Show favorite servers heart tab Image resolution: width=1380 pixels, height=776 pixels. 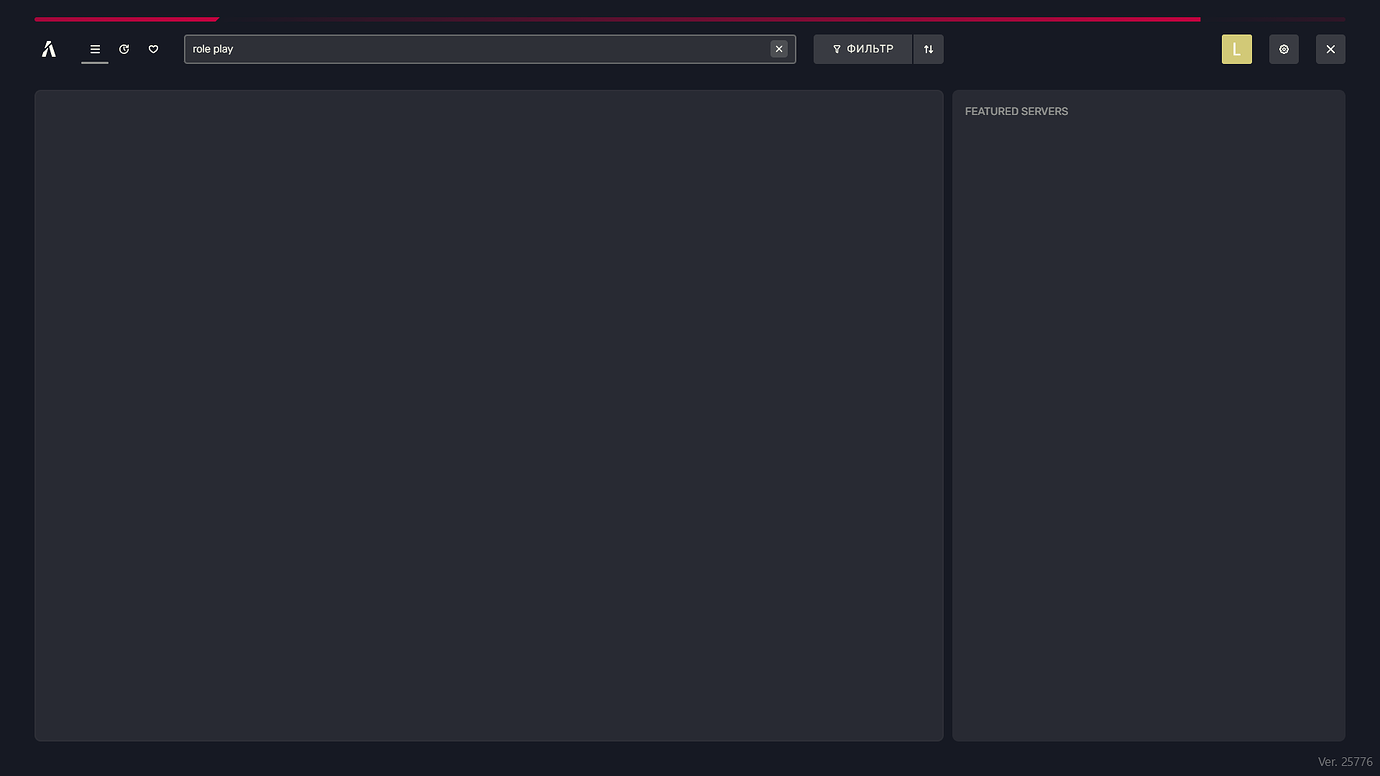[153, 49]
